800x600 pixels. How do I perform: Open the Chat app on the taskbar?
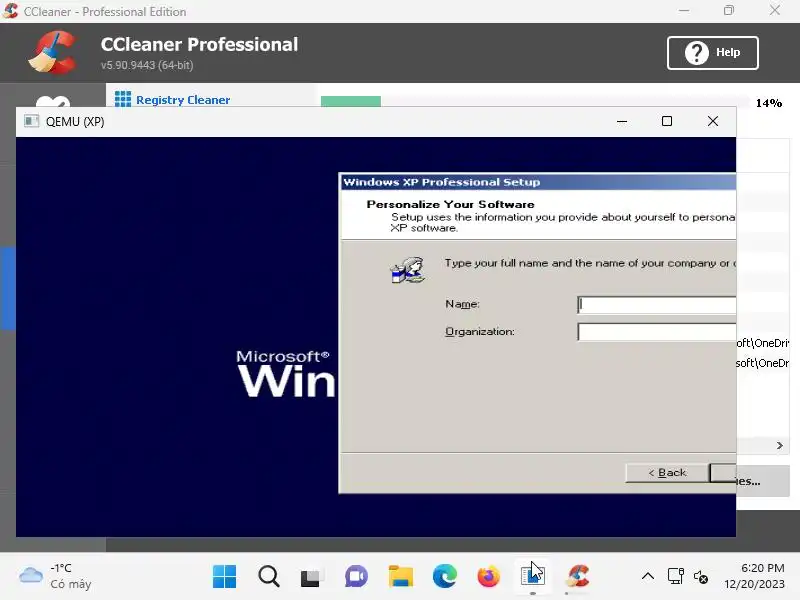356,577
